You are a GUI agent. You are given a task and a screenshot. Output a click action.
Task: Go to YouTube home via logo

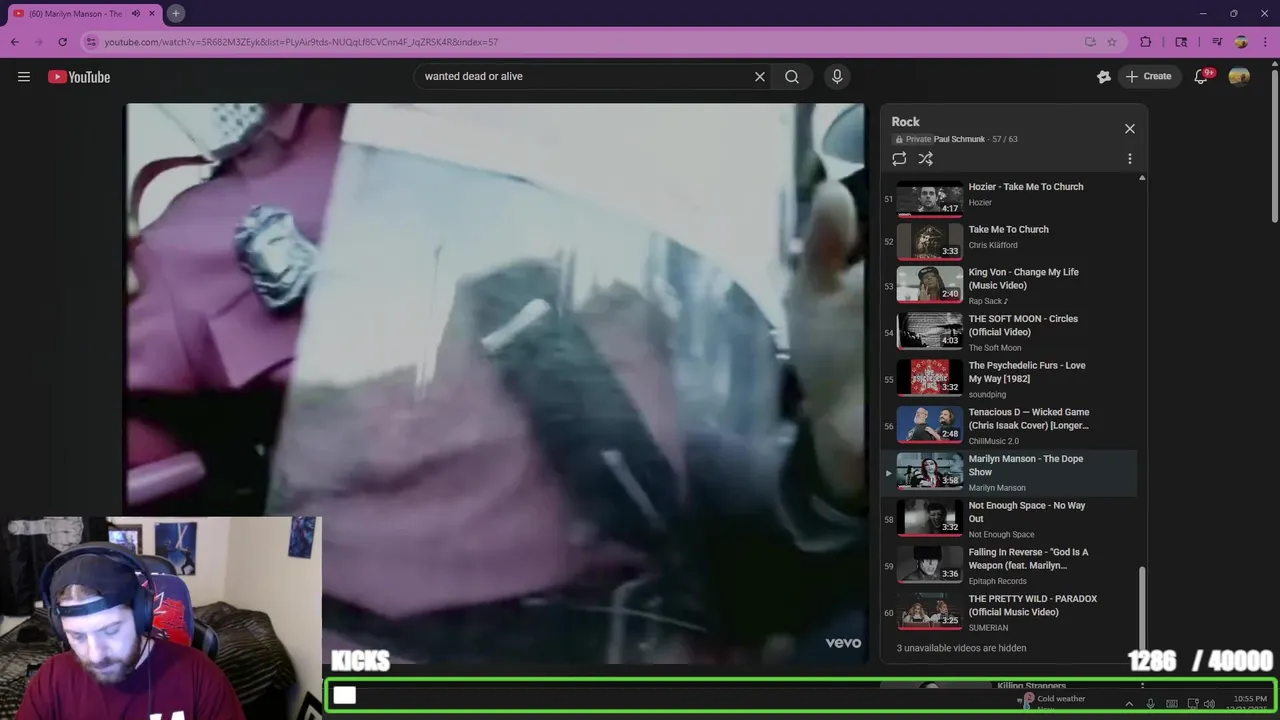pyautogui.click(x=79, y=77)
